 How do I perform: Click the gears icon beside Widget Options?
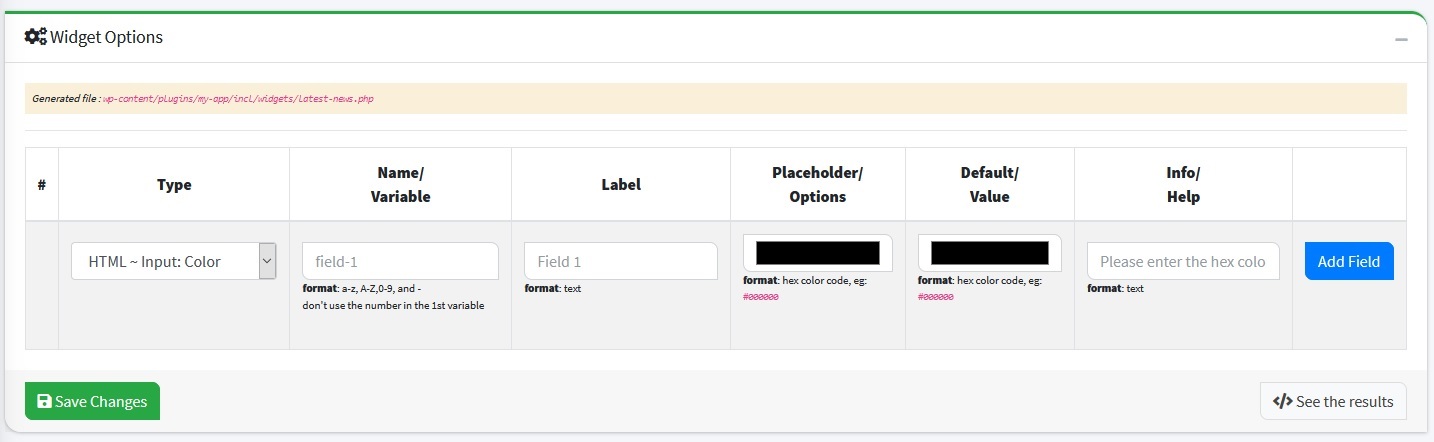coord(35,37)
